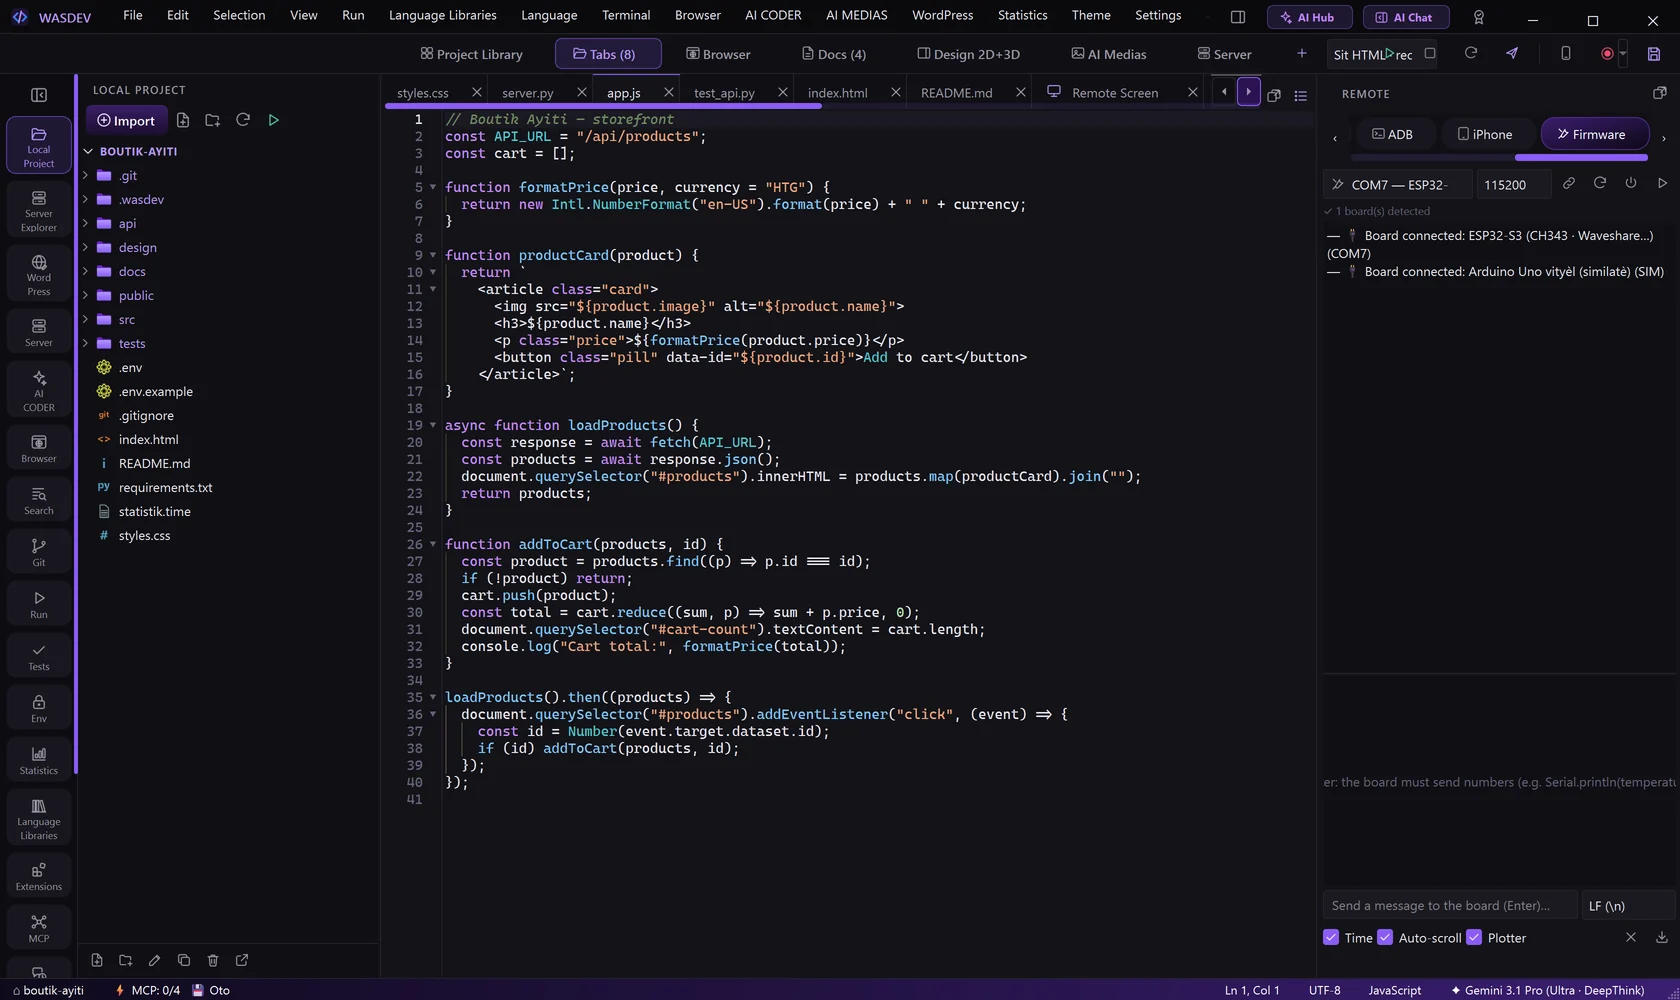The height and width of the screenshot is (1000, 1680).
Task: Open the AI Chat button
Action: click(1405, 17)
